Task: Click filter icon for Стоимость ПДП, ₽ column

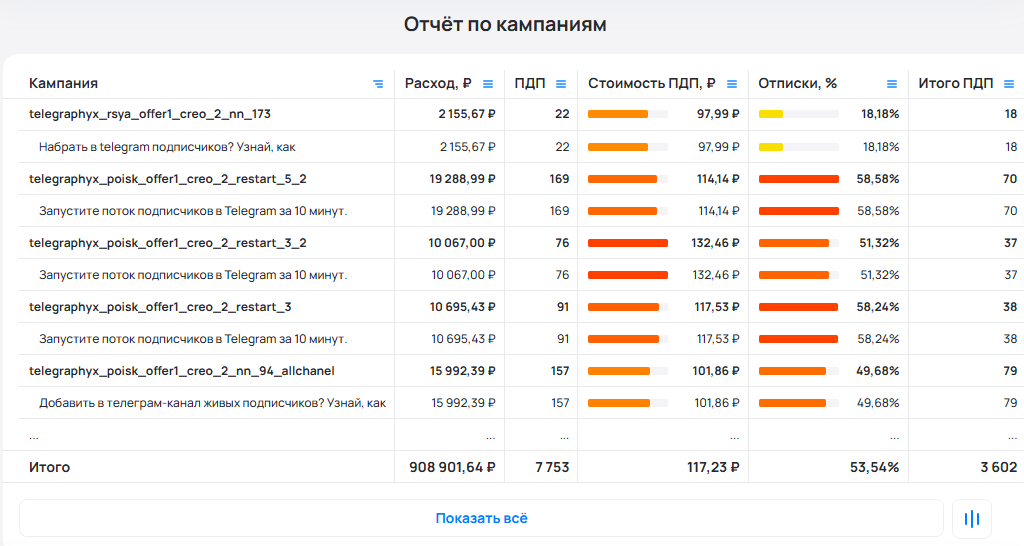Action: click(x=732, y=84)
